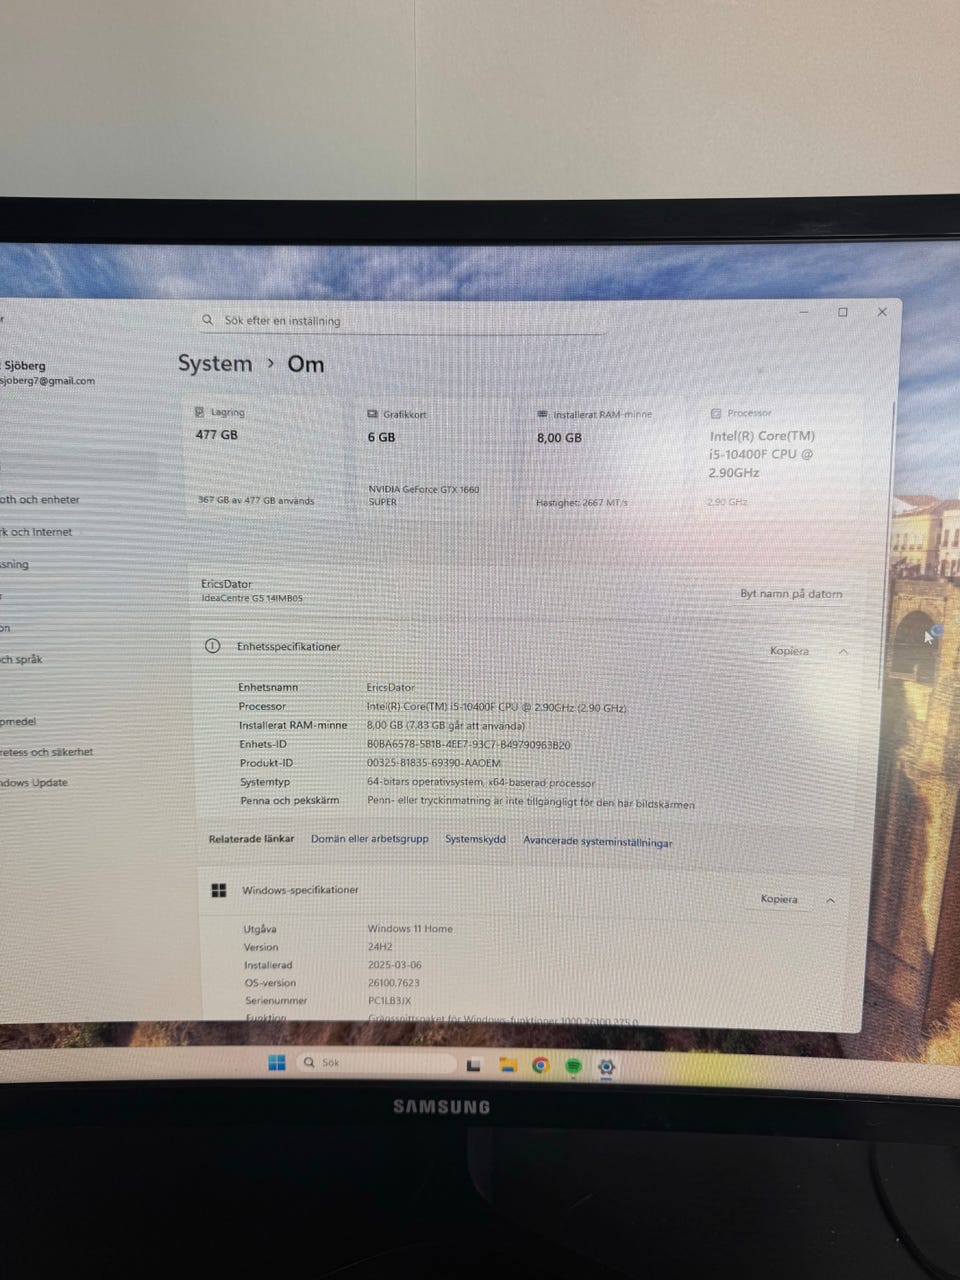Open Sekretess och säkerhet sidebar item
Viewport: 960px width, 1280px height.
pyautogui.click(x=47, y=751)
